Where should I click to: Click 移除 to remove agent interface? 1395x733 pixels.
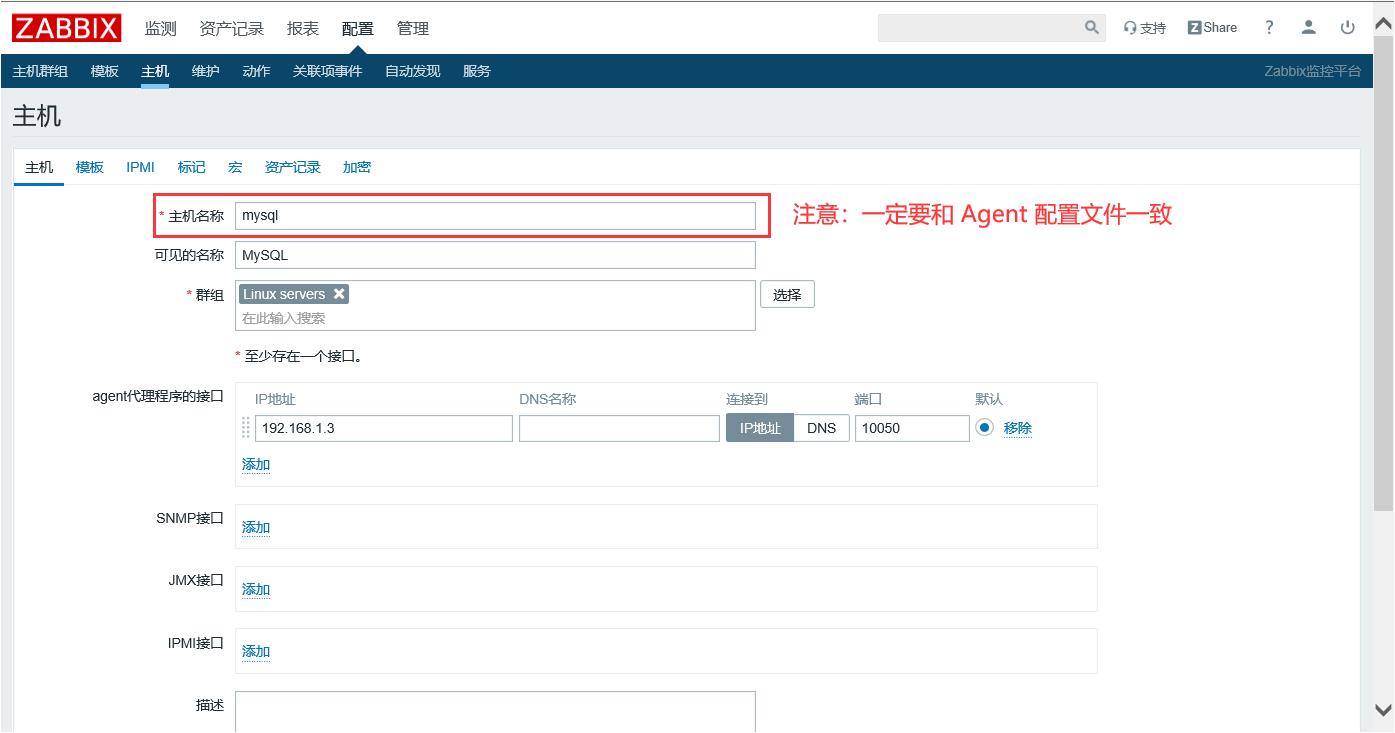[1018, 428]
